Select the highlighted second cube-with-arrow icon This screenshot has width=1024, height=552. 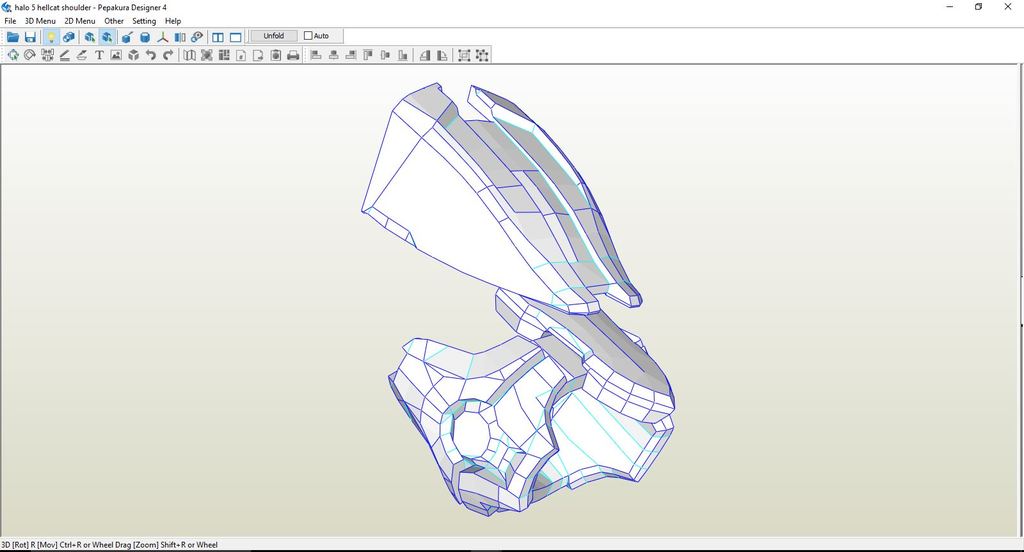tap(107, 37)
